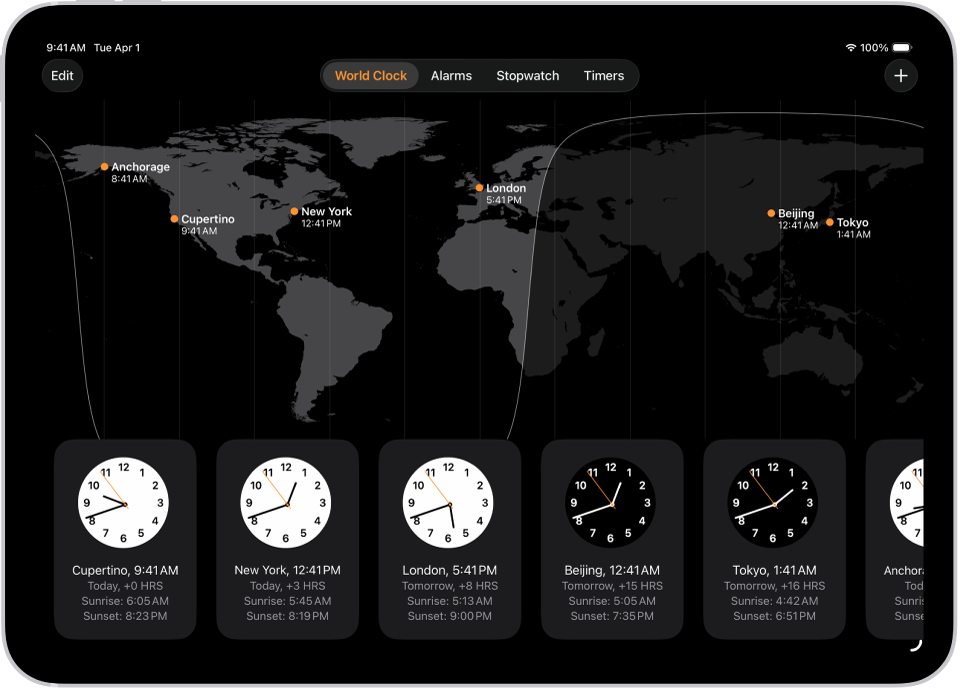The width and height of the screenshot is (960, 690).
Task: Switch to the Alarms tab
Action: [451, 75]
